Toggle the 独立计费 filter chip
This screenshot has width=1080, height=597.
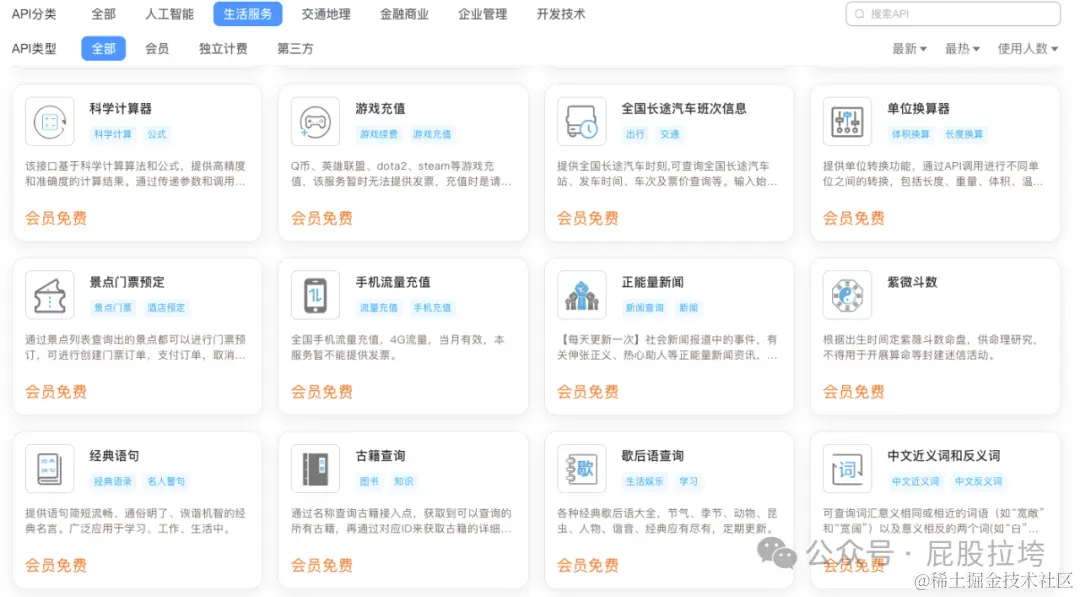click(223, 47)
